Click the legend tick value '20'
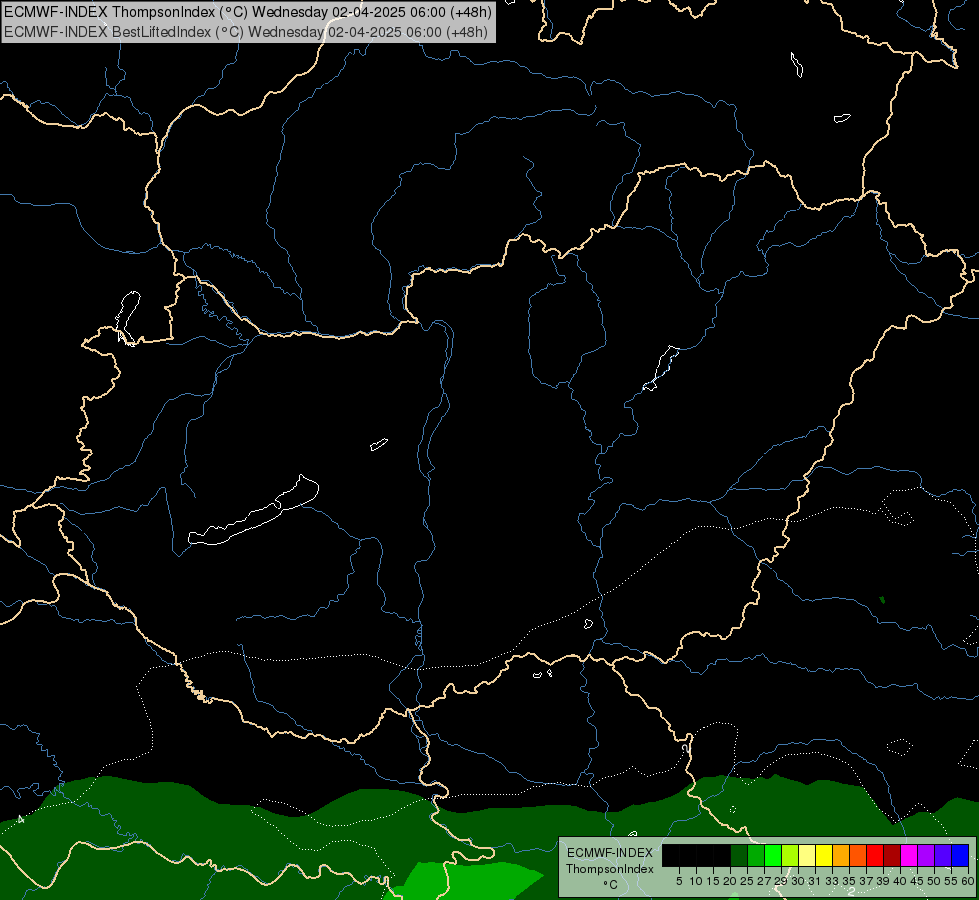 click(730, 881)
